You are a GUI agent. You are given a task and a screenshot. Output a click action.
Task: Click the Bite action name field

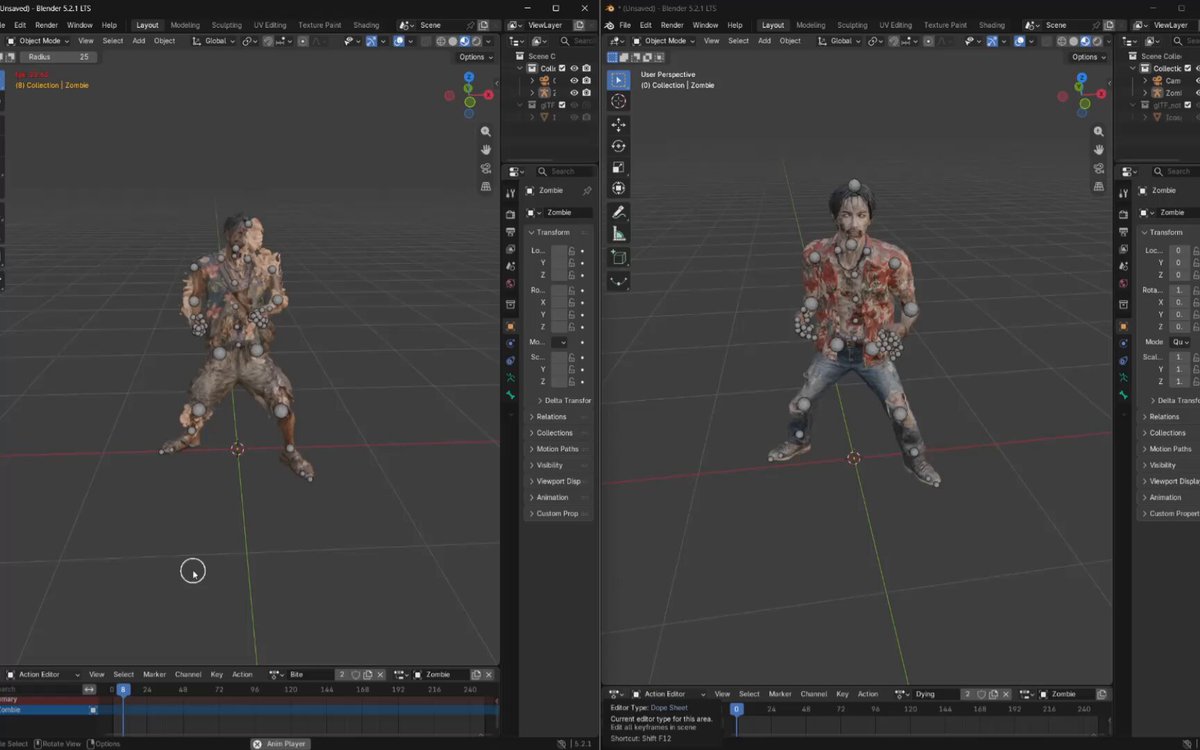pyautogui.click(x=310, y=675)
